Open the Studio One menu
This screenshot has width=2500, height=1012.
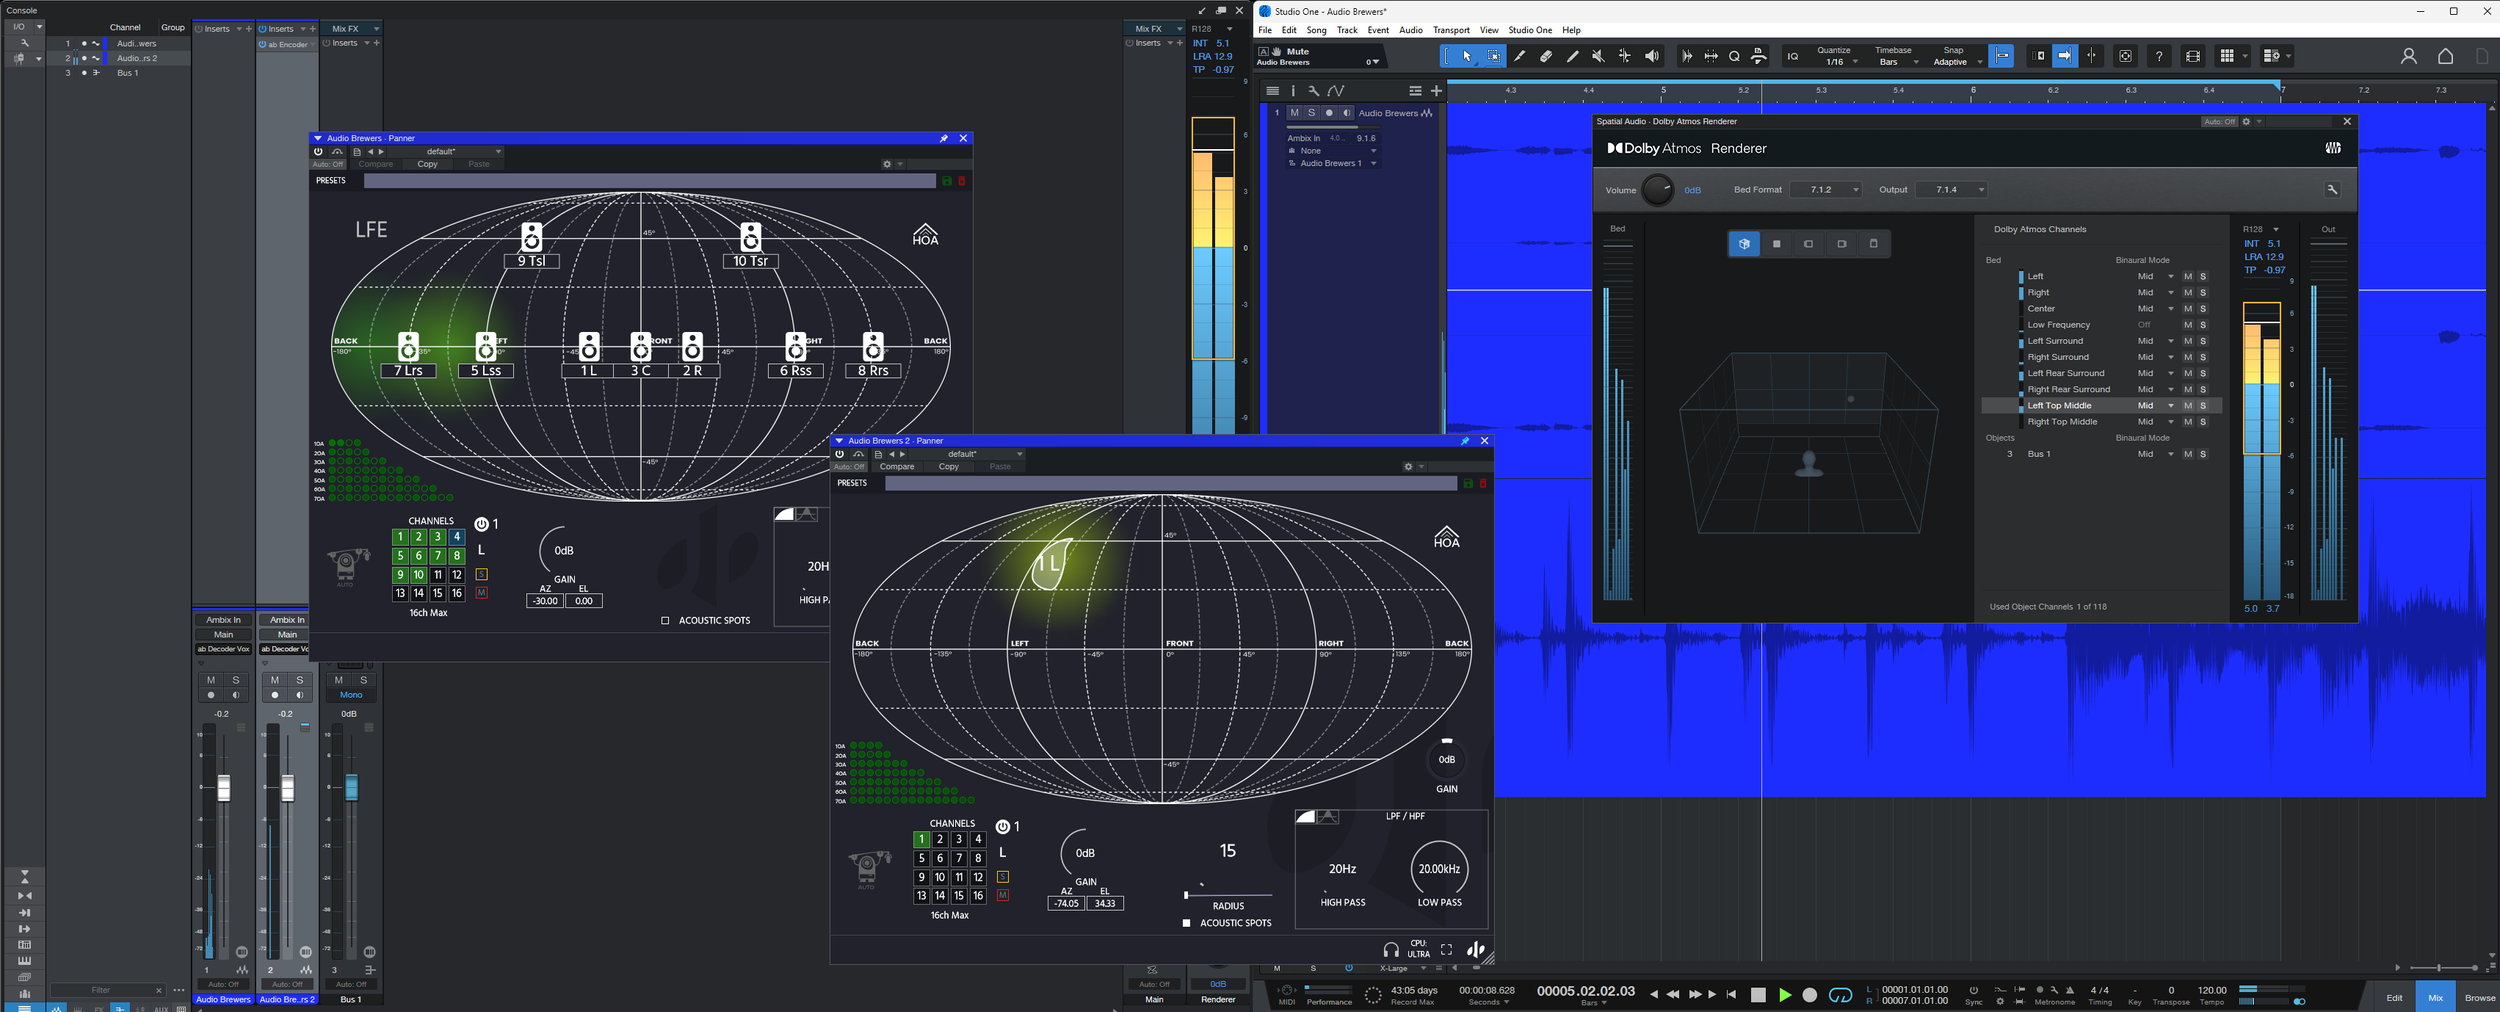(1530, 30)
